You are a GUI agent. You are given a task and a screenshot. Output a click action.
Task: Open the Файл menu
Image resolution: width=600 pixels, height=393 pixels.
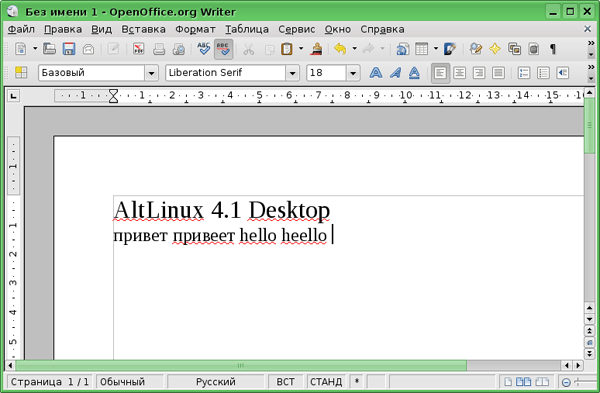(x=21, y=29)
